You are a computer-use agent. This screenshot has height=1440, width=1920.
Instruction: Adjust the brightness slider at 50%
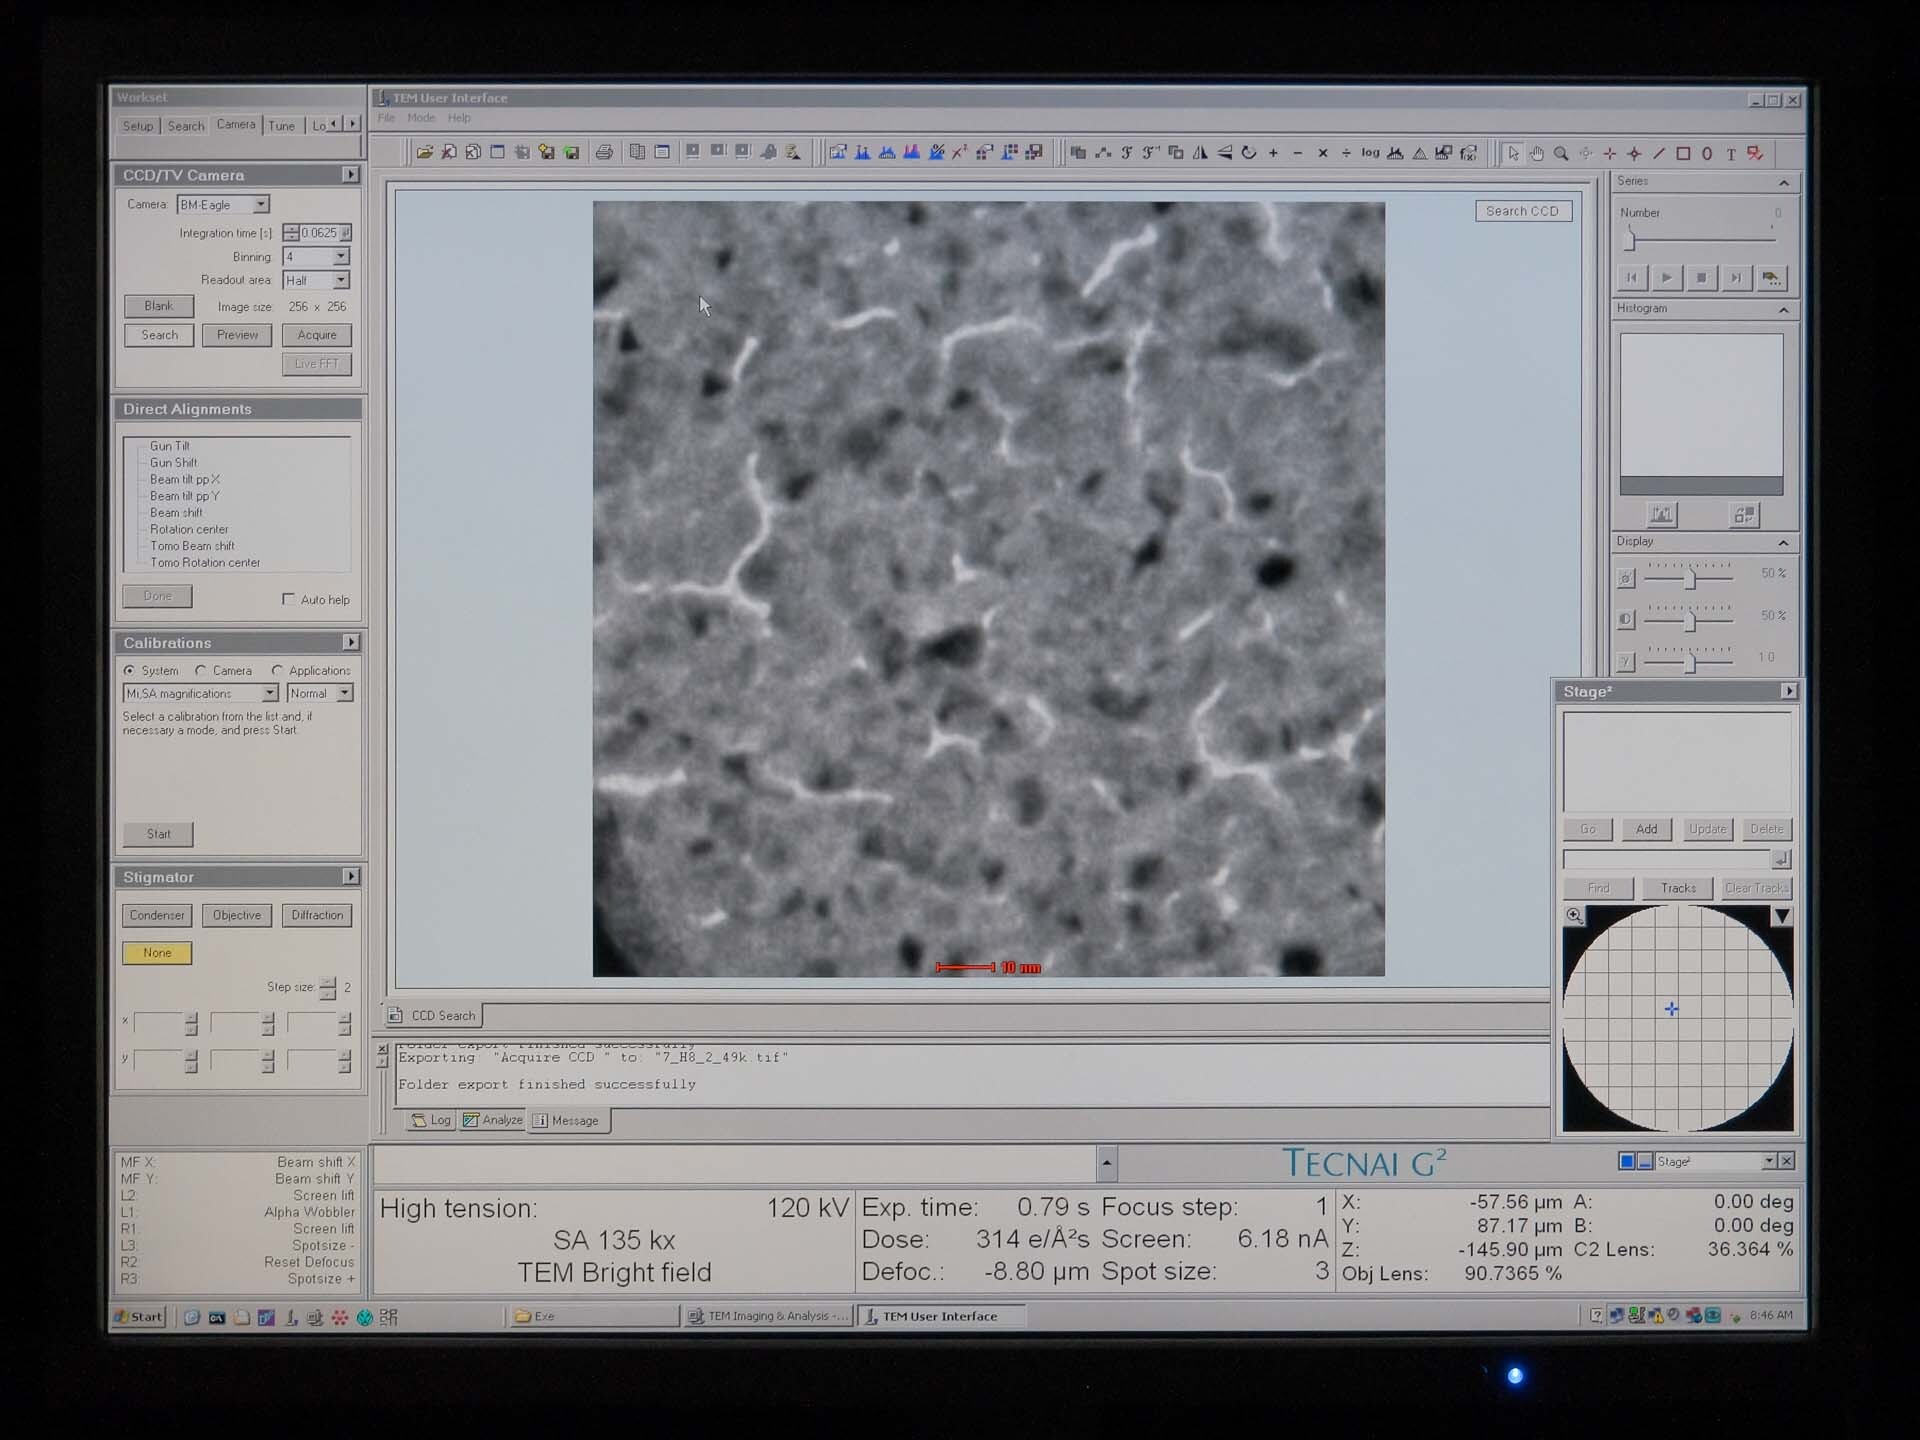tap(1690, 578)
